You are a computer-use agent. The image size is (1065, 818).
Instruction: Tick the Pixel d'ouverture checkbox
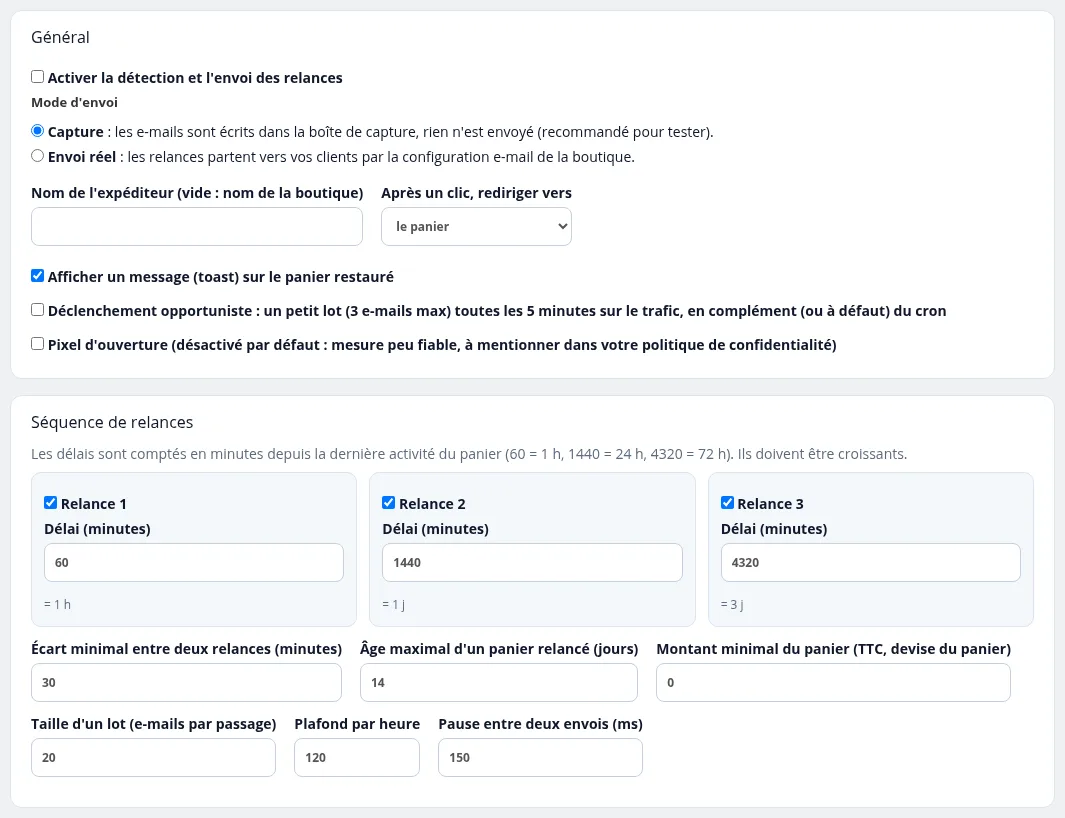click(x=37, y=344)
